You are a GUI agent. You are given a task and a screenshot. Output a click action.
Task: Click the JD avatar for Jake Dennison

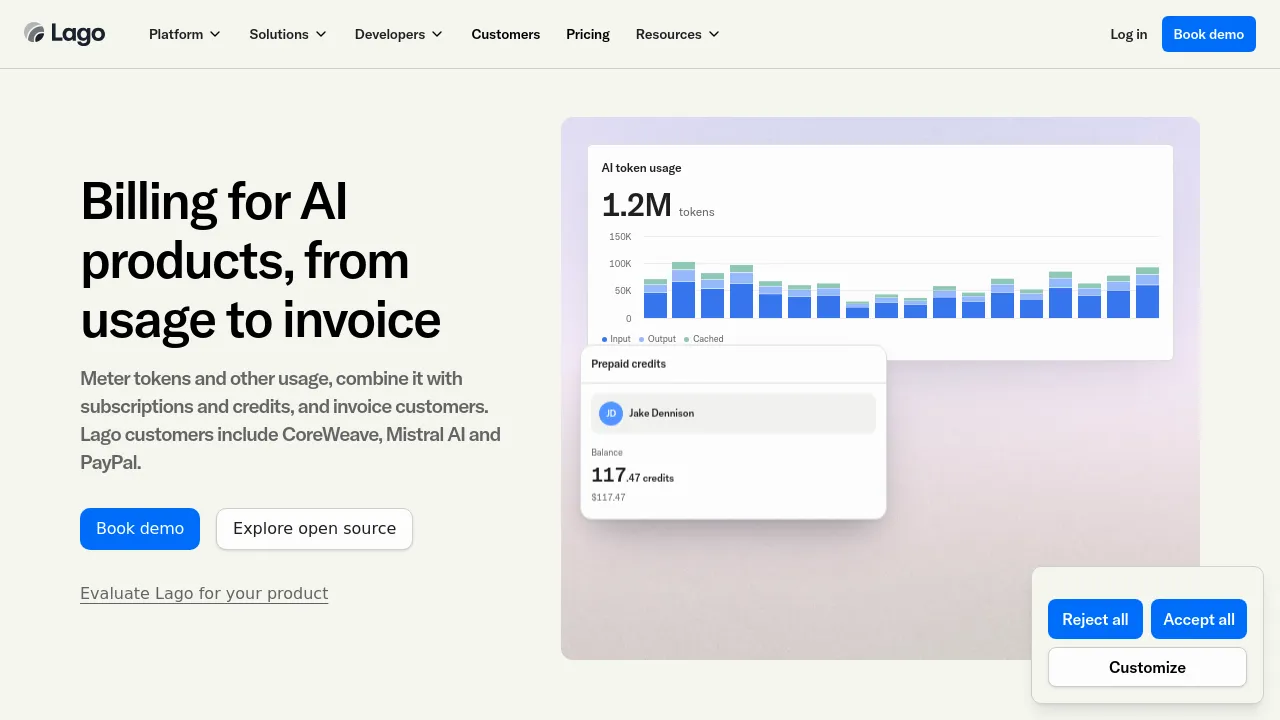tap(610, 413)
